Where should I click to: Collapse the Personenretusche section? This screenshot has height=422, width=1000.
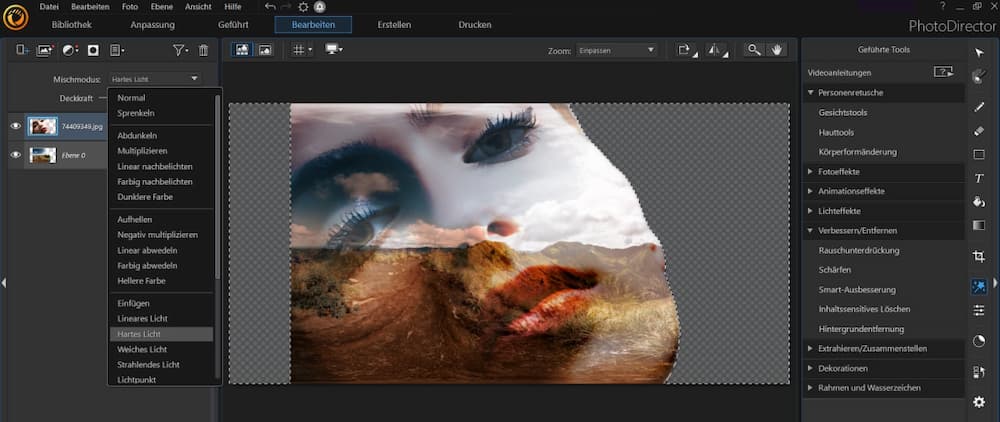pos(850,92)
